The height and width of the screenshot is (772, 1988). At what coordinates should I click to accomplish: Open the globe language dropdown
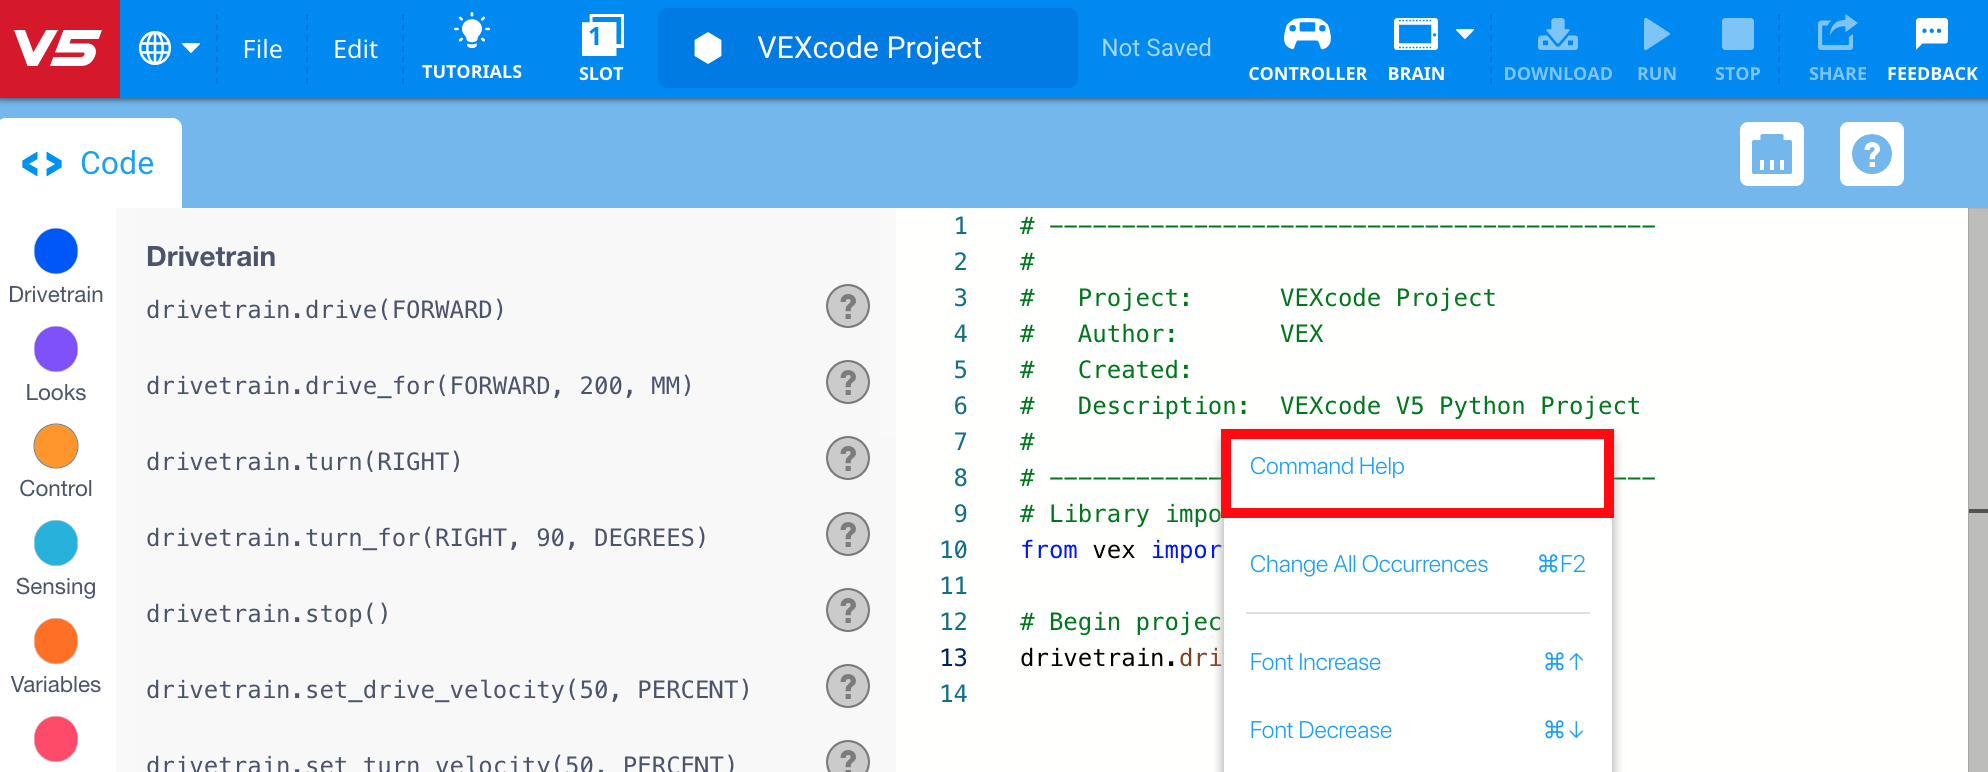click(x=168, y=48)
